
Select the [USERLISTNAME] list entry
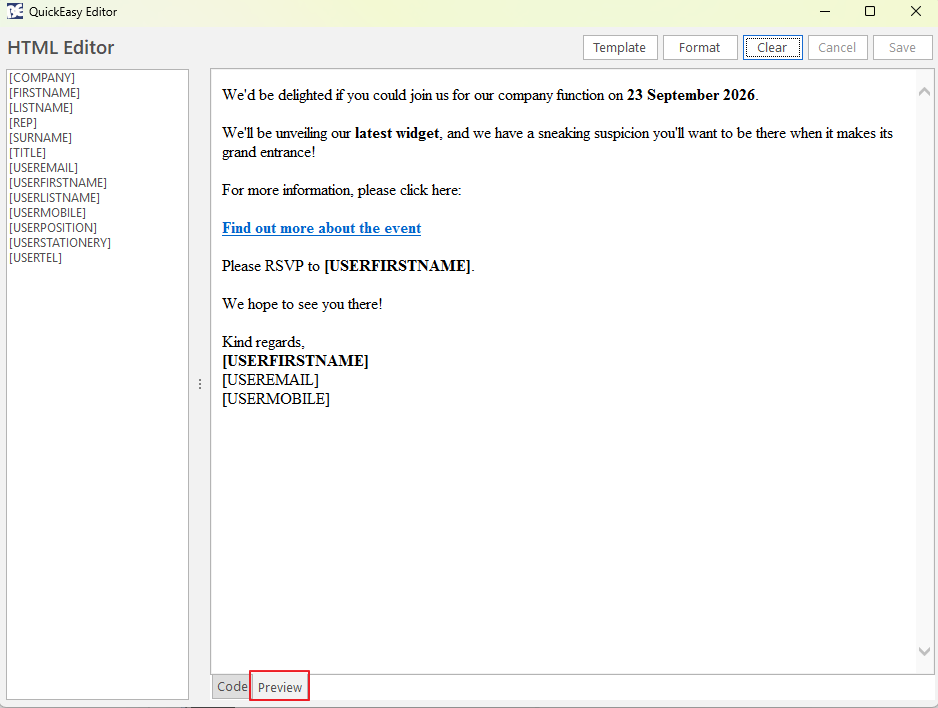click(x=54, y=197)
